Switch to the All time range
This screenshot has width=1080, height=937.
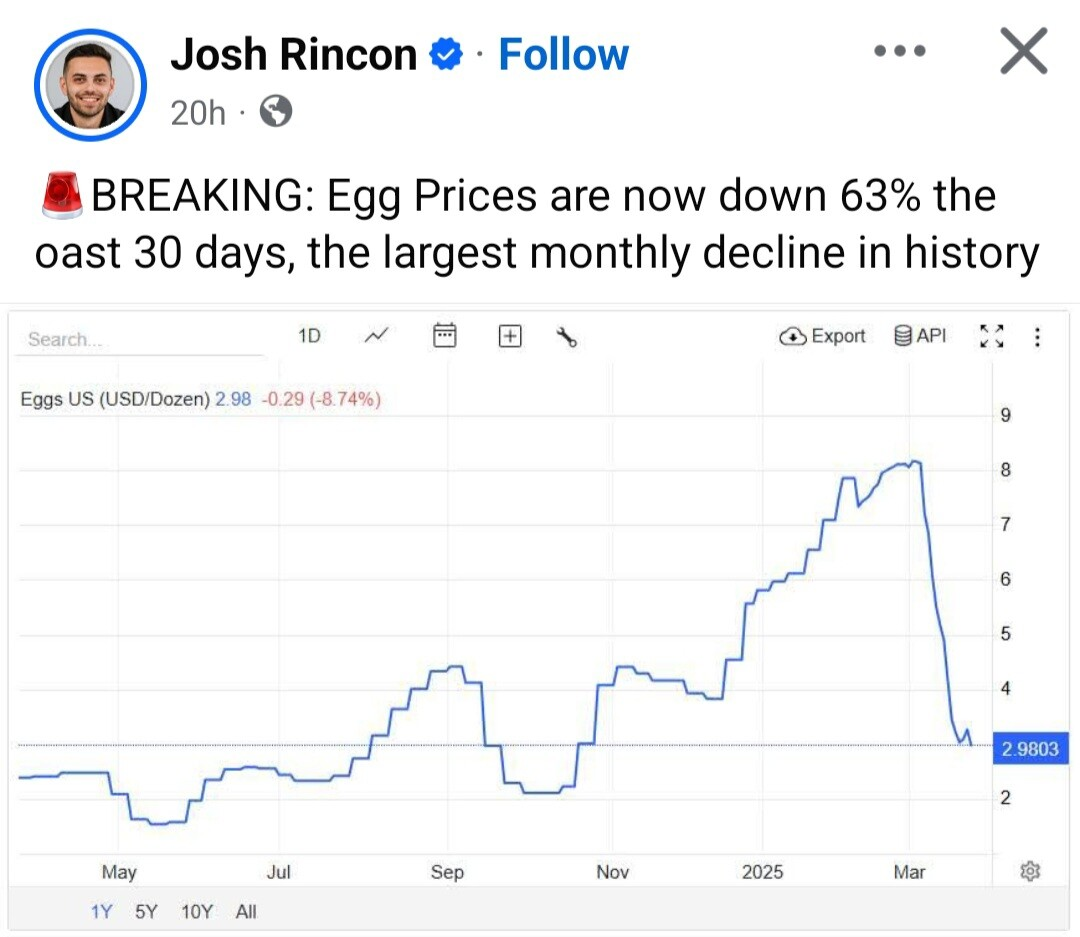(246, 911)
